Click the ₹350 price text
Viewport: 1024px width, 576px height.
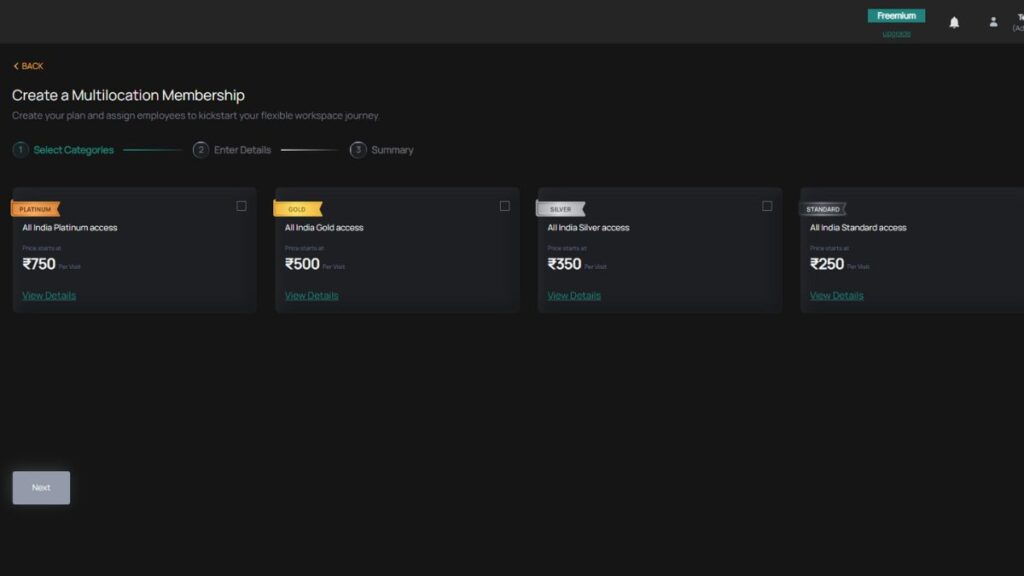[564, 264]
